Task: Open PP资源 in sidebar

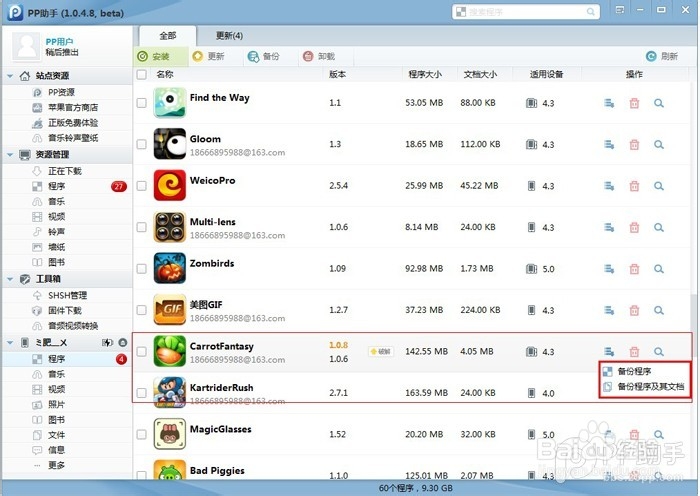Action: coord(61,92)
